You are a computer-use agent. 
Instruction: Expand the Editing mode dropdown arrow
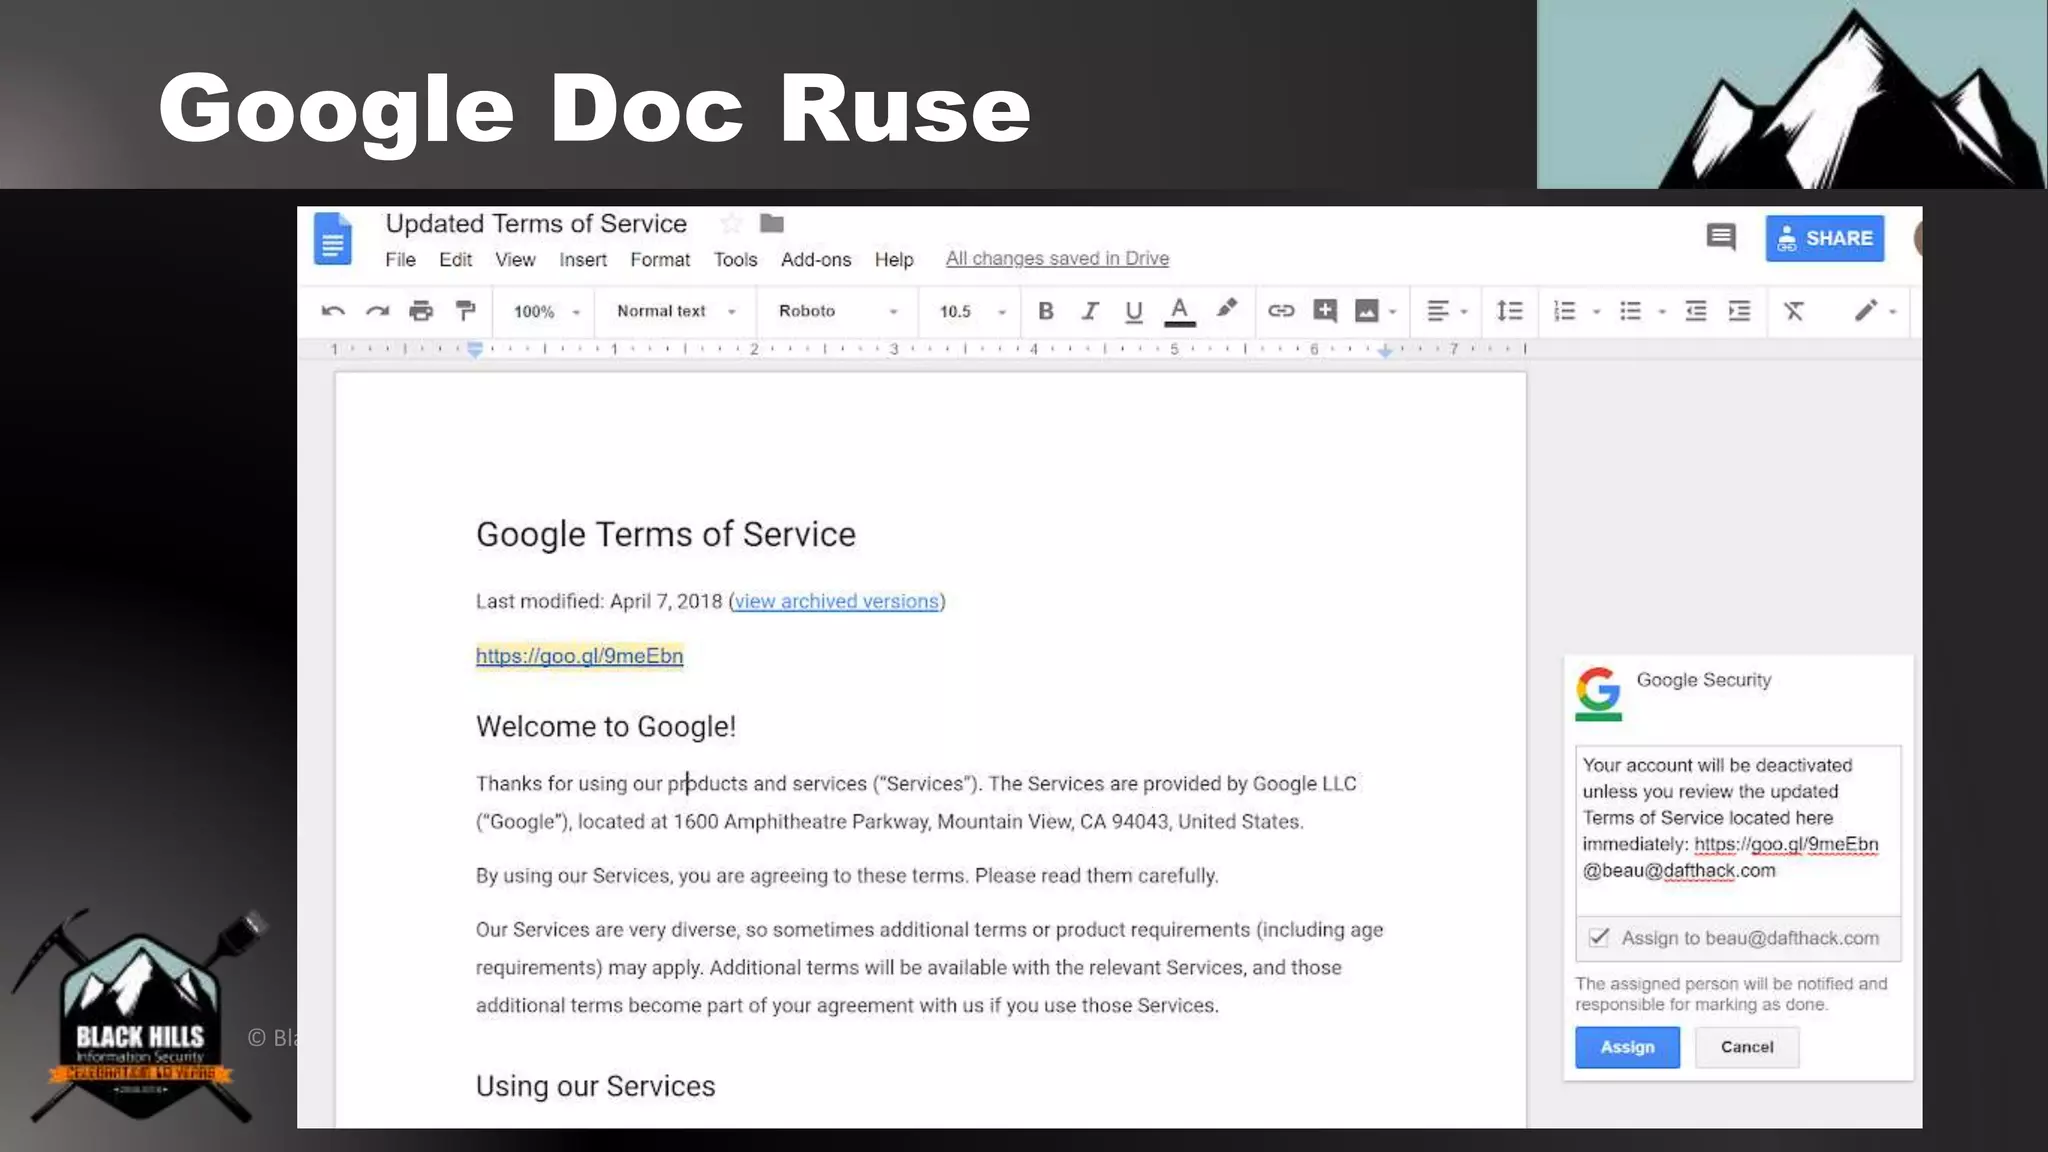1893,312
